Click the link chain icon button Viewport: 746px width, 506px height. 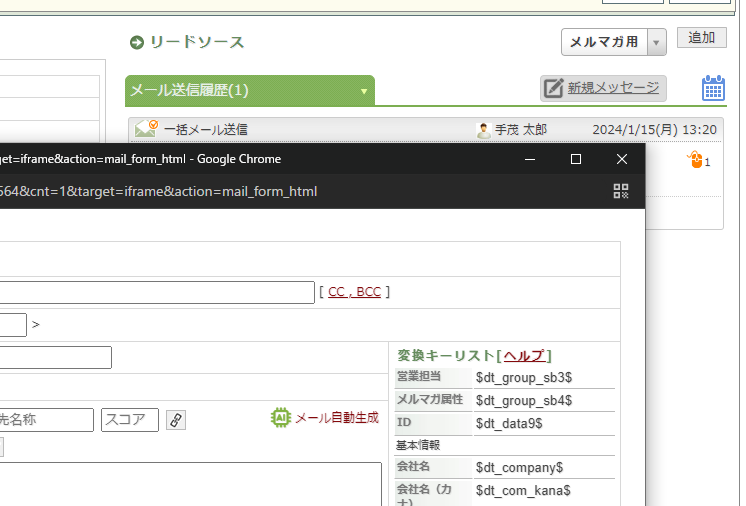click(176, 420)
